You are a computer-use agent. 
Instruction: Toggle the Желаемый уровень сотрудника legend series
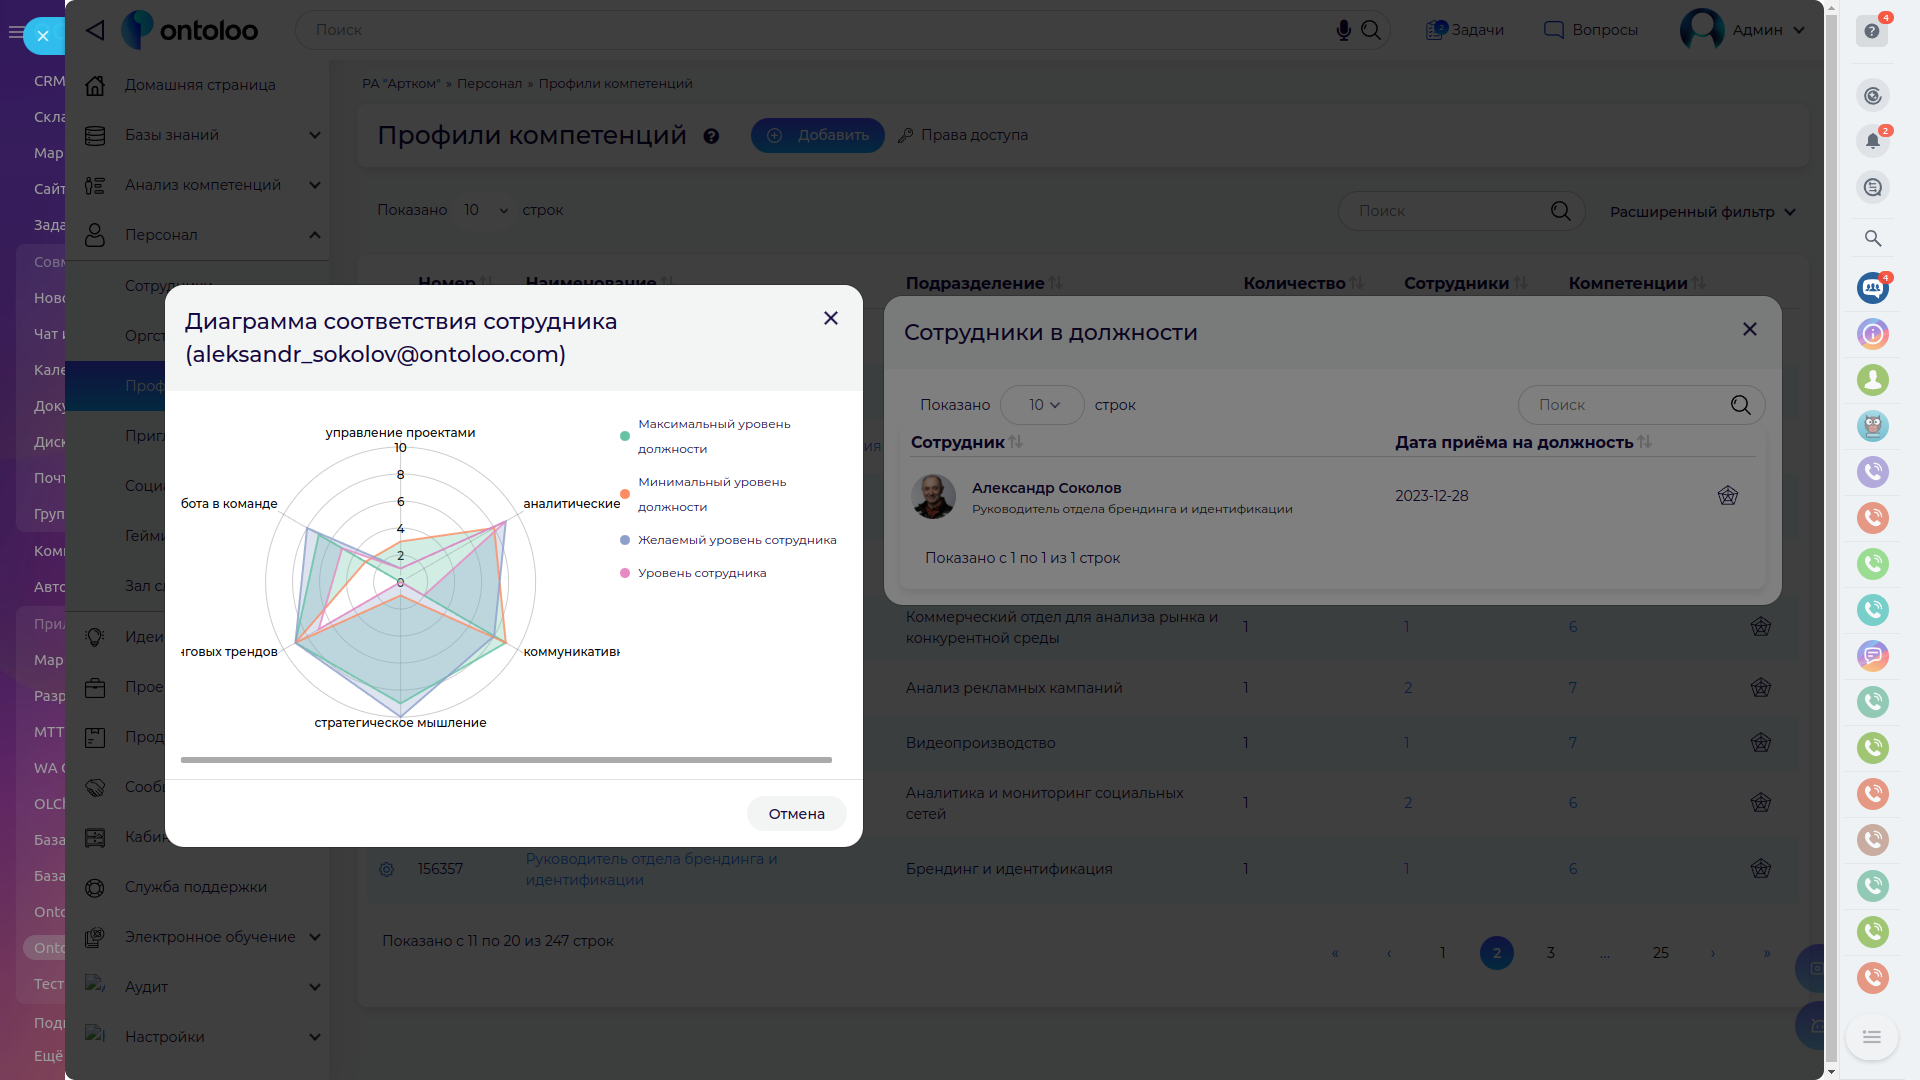(x=736, y=540)
